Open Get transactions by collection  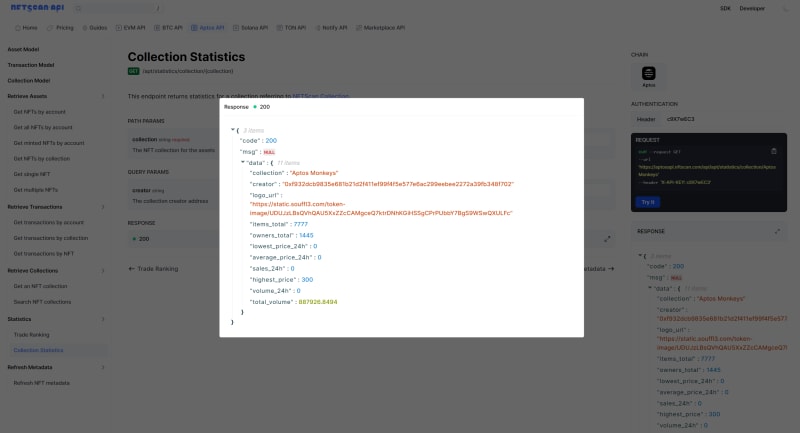pos(51,238)
